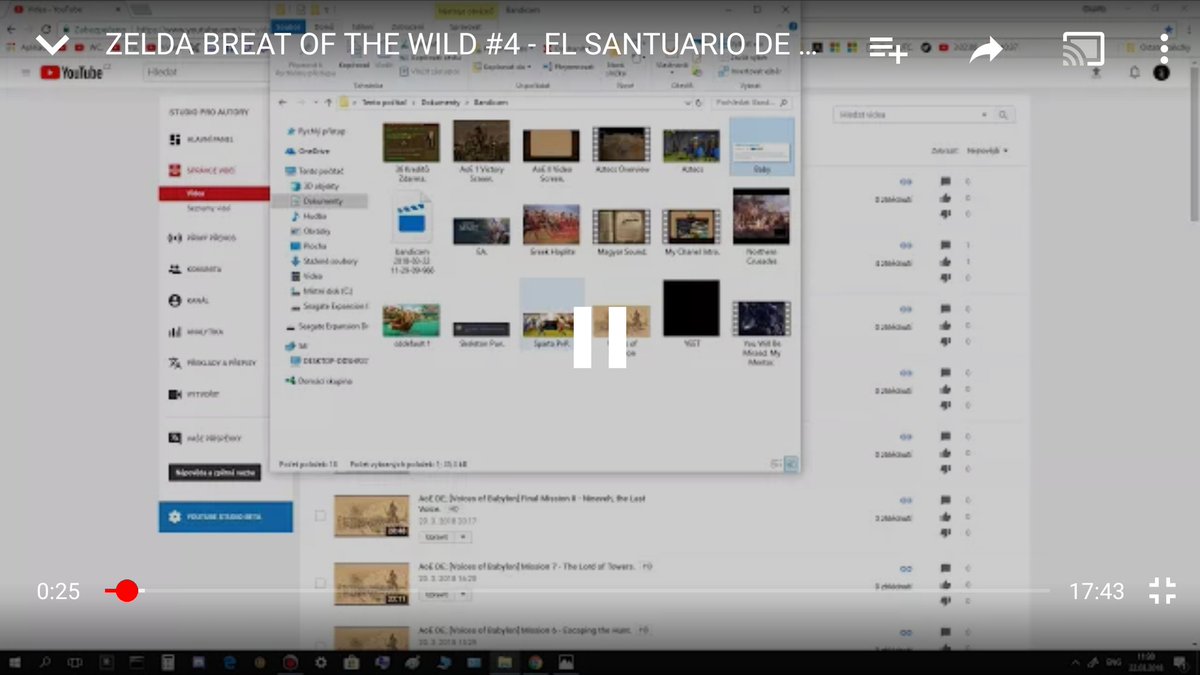Click the Calculator icon in the taskbar
The width and height of the screenshot is (1200, 675).
tap(167, 662)
